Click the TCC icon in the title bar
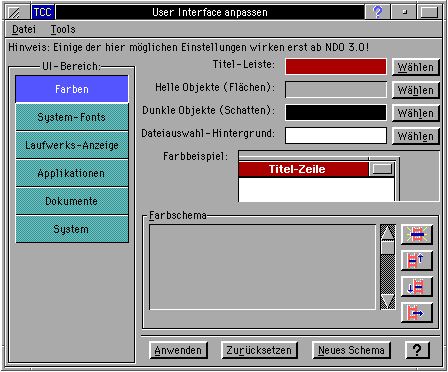 tap(43, 12)
